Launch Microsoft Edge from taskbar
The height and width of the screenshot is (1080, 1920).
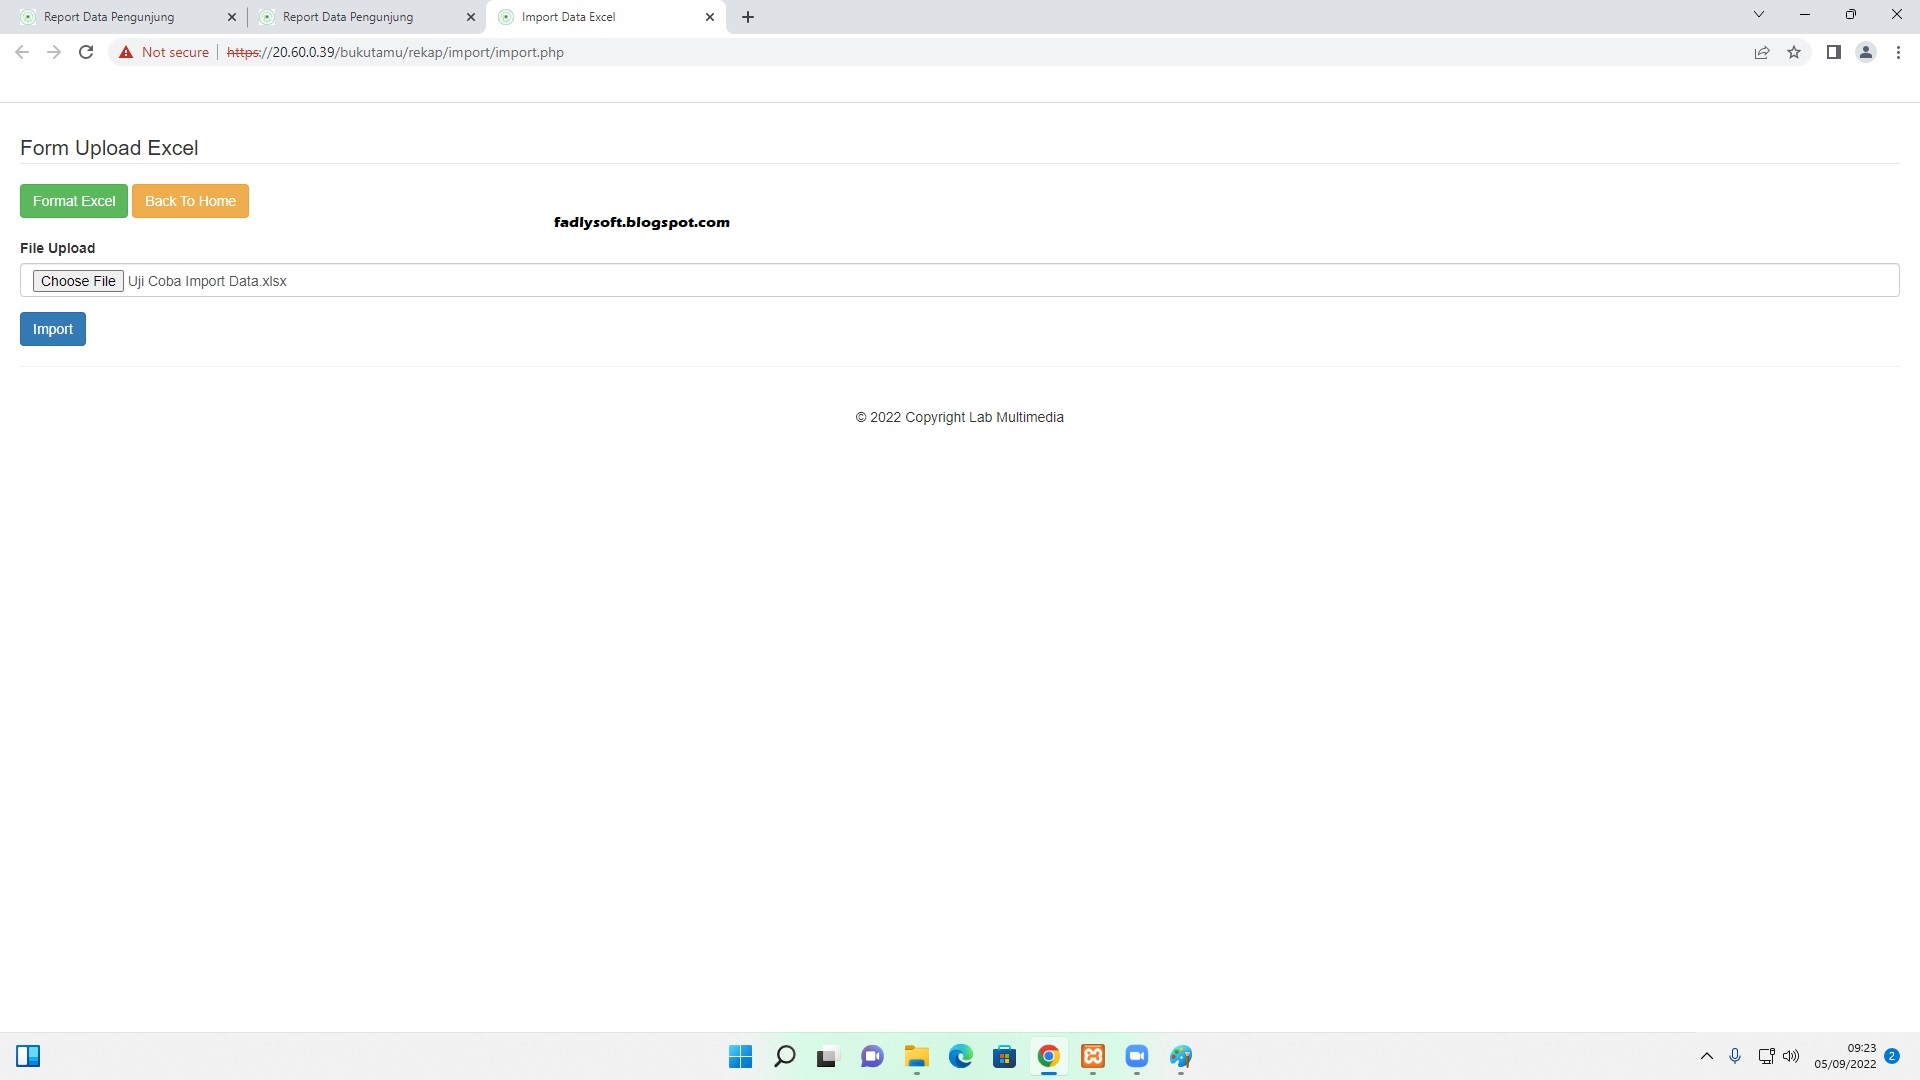960,1056
